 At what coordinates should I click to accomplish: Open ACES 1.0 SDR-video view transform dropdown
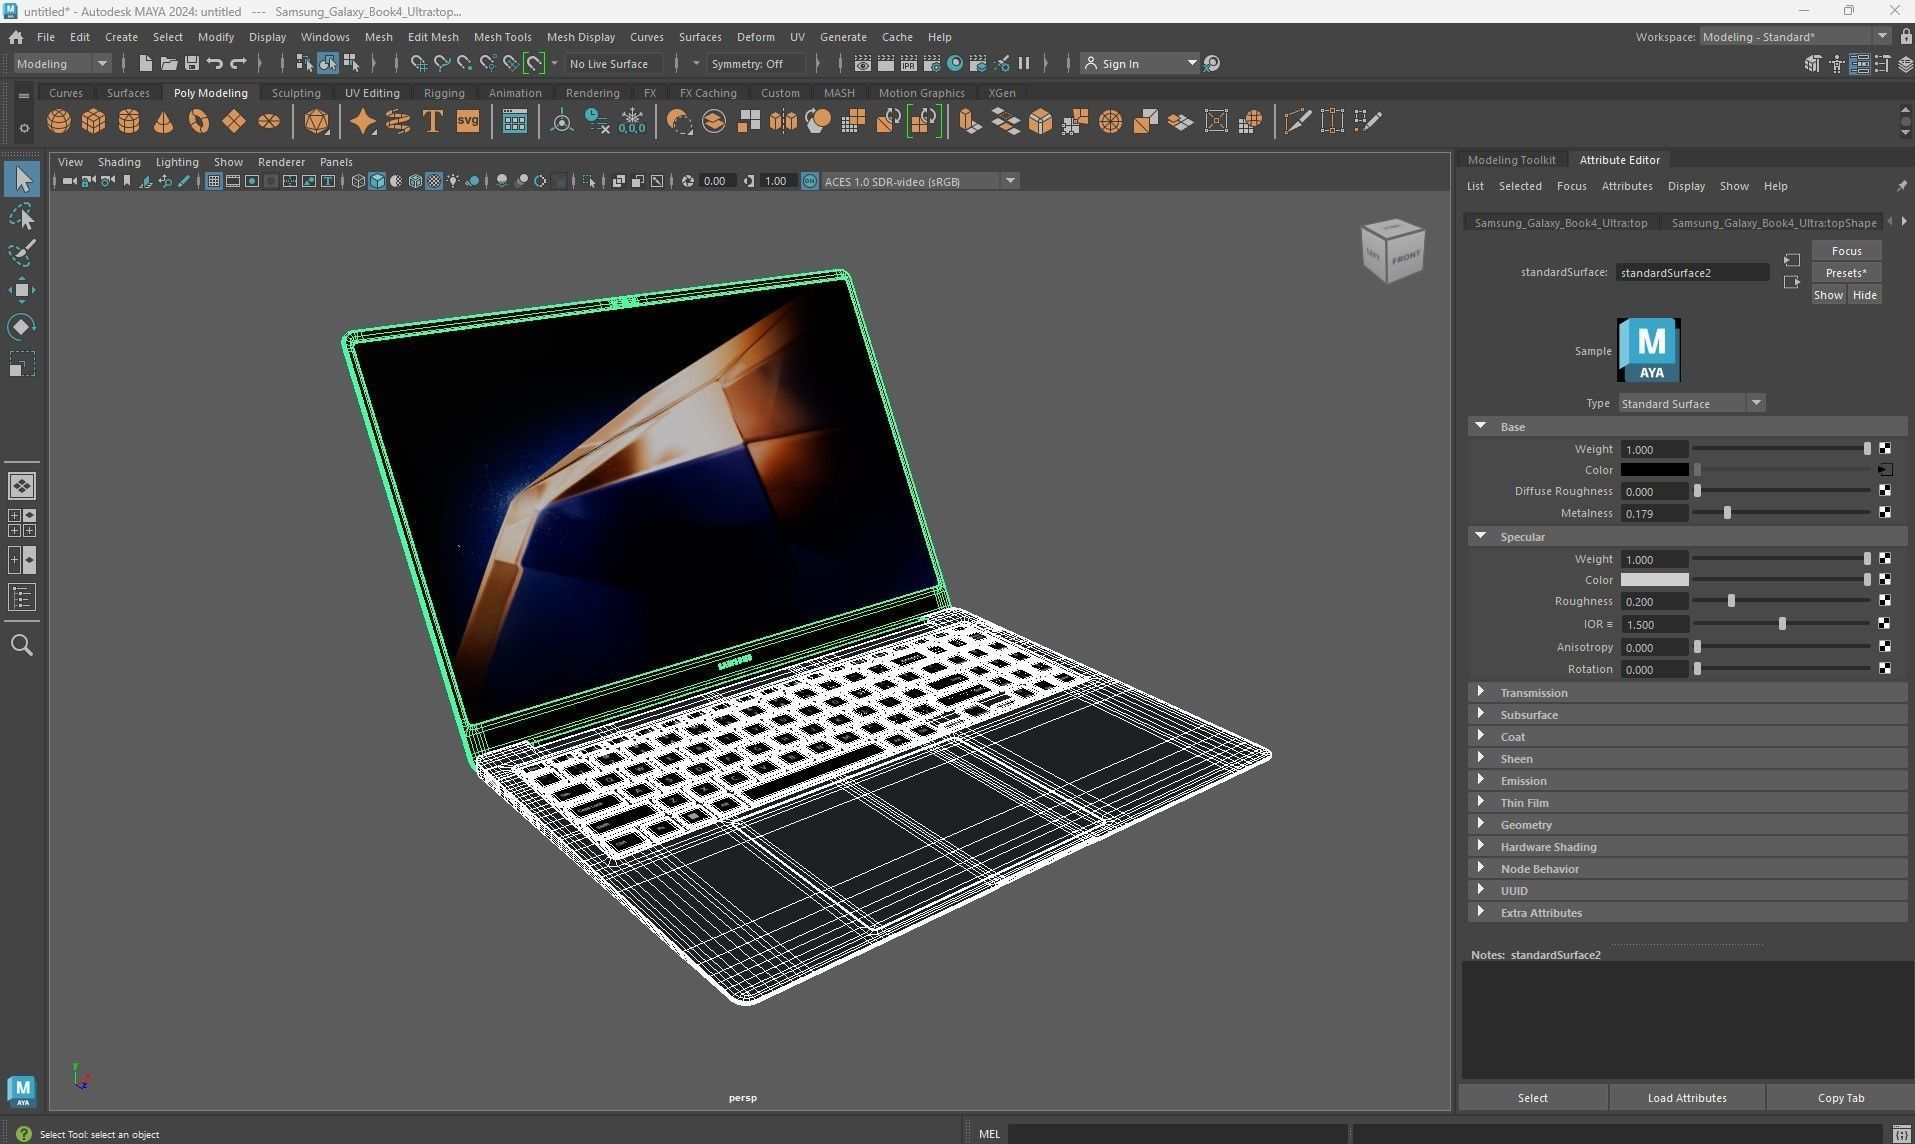(x=919, y=181)
